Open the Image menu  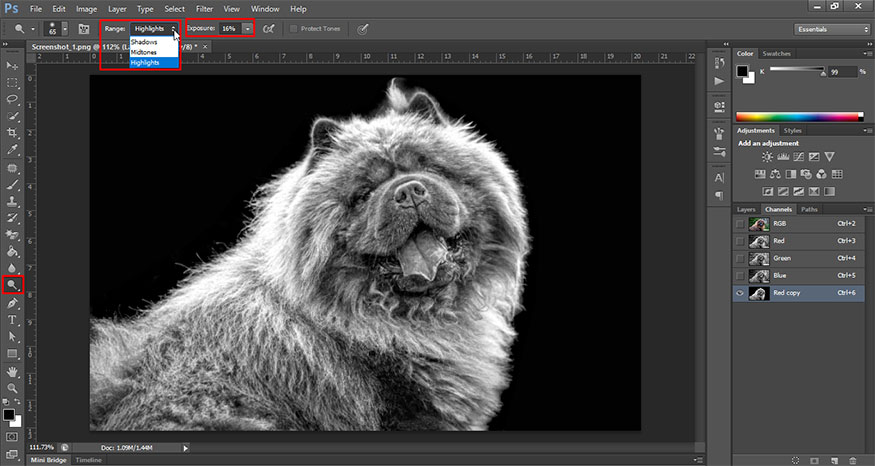coord(86,9)
